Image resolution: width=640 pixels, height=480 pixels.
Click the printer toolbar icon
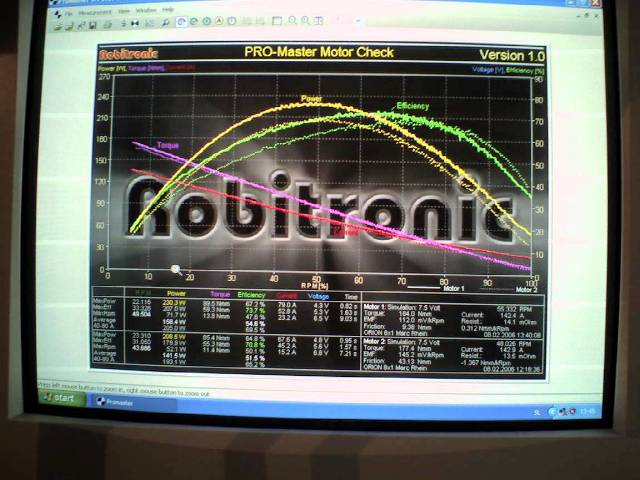pos(108,25)
